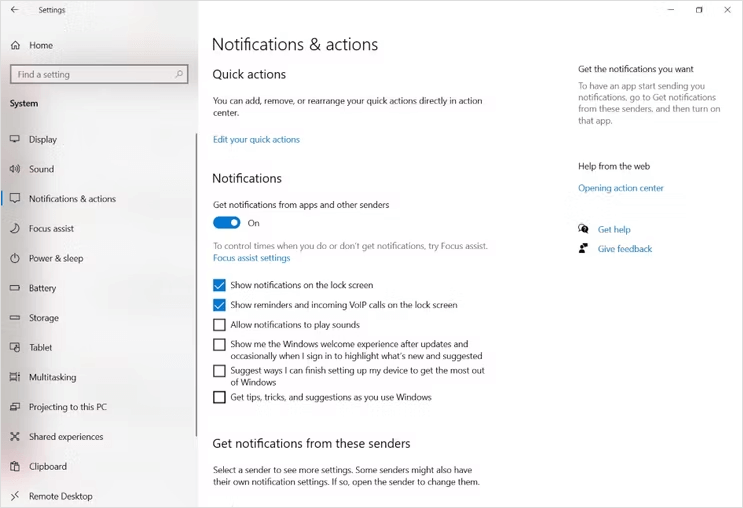This screenshot has width=743, height=508.
Task: Maximize the Settings window
Action: pos(699,9)
